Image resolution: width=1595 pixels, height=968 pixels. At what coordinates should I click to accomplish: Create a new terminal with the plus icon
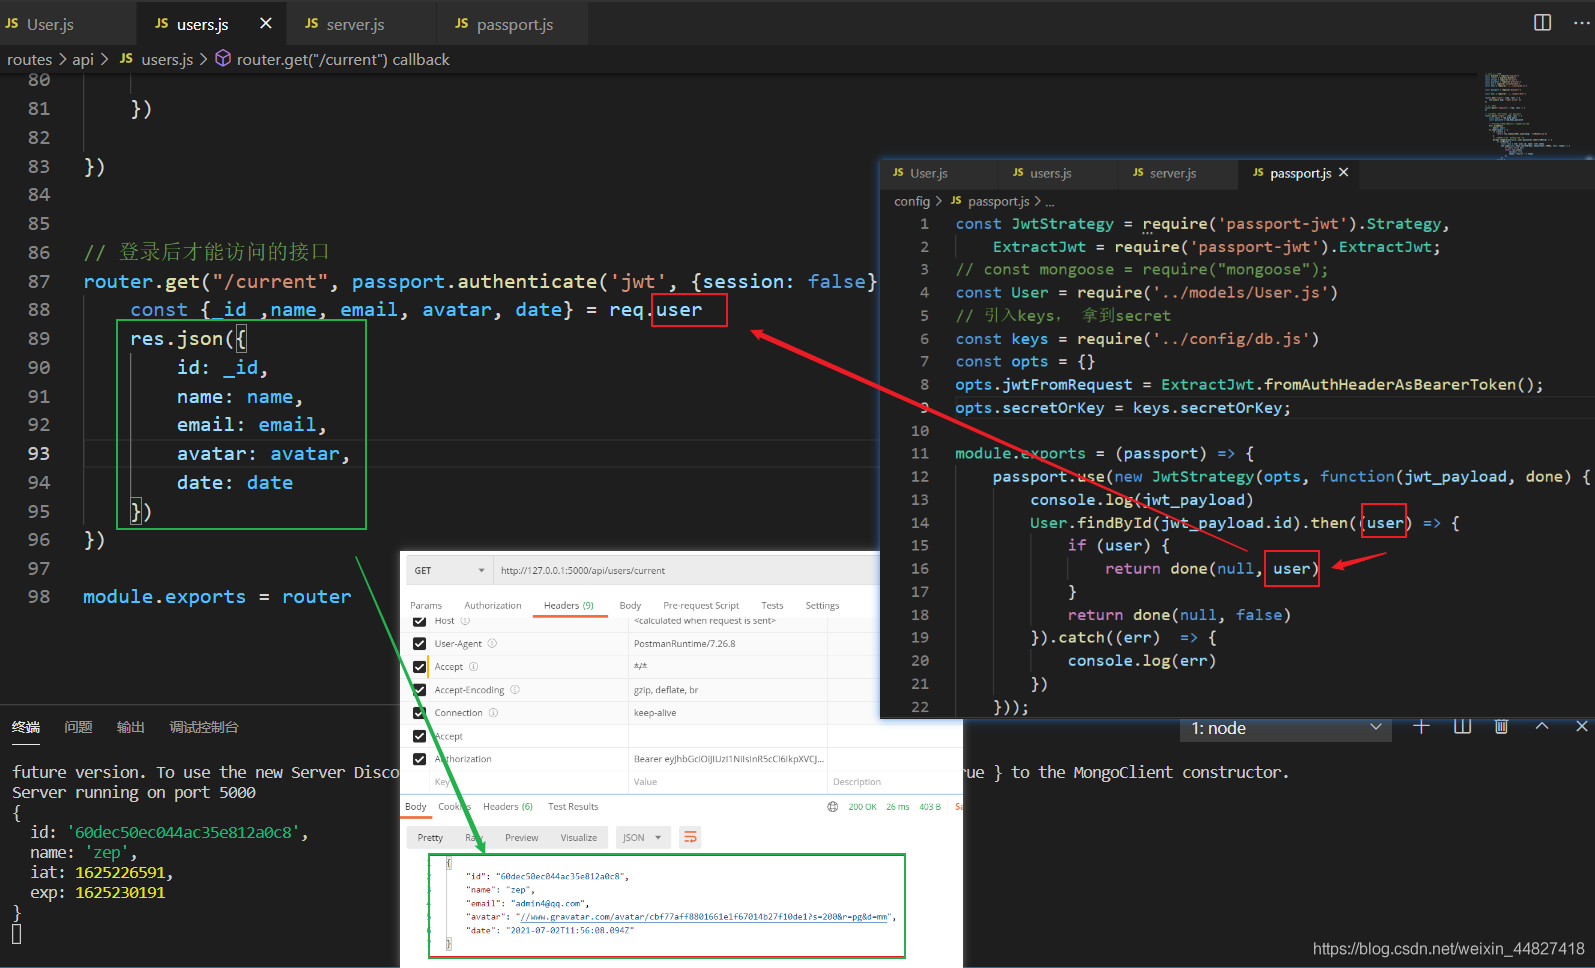(1421, 727)
